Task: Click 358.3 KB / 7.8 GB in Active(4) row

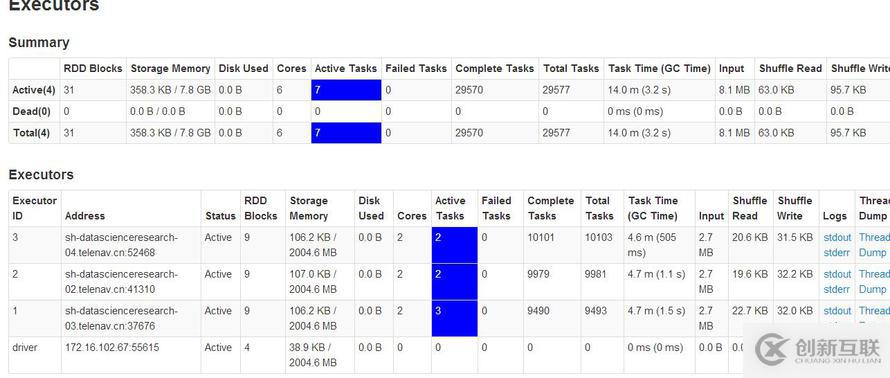Action: pos(170,90)
